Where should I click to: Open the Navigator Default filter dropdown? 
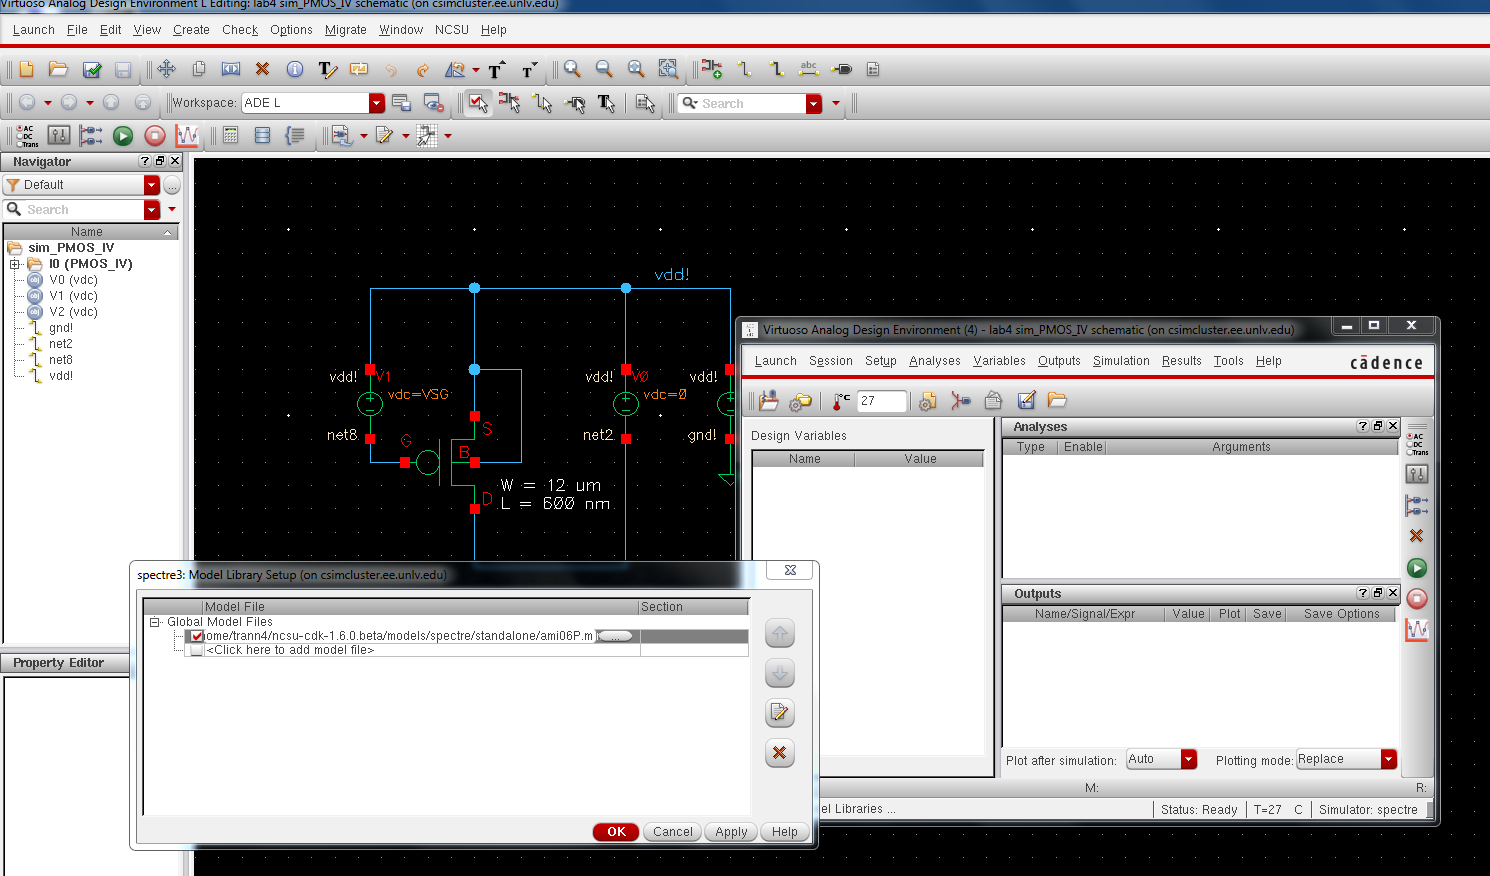151,185
